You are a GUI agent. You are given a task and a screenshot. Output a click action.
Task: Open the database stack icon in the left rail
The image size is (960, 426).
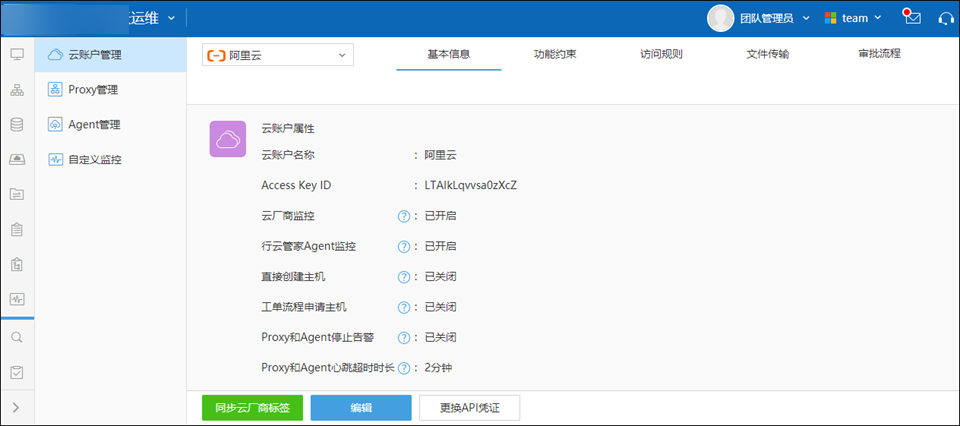coord(17,125)
